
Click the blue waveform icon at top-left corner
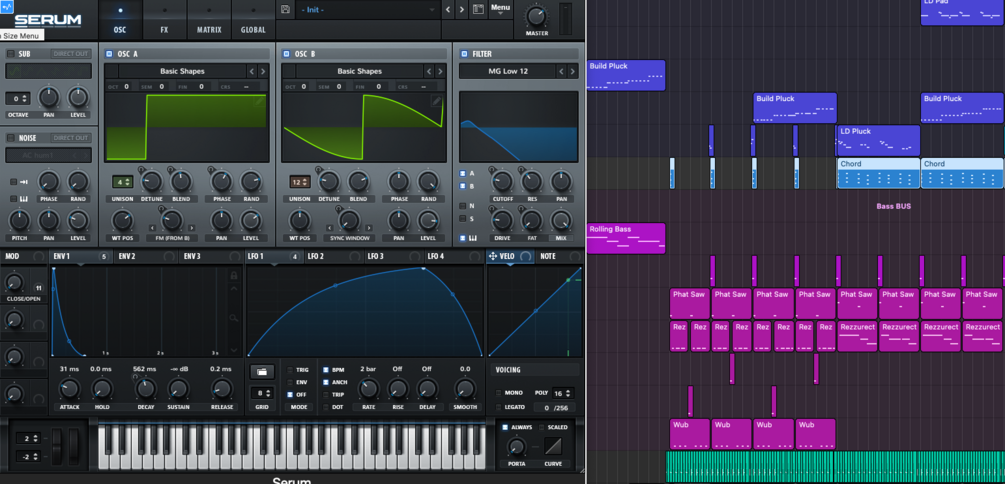pyautogui.click(x=6, y=7)
